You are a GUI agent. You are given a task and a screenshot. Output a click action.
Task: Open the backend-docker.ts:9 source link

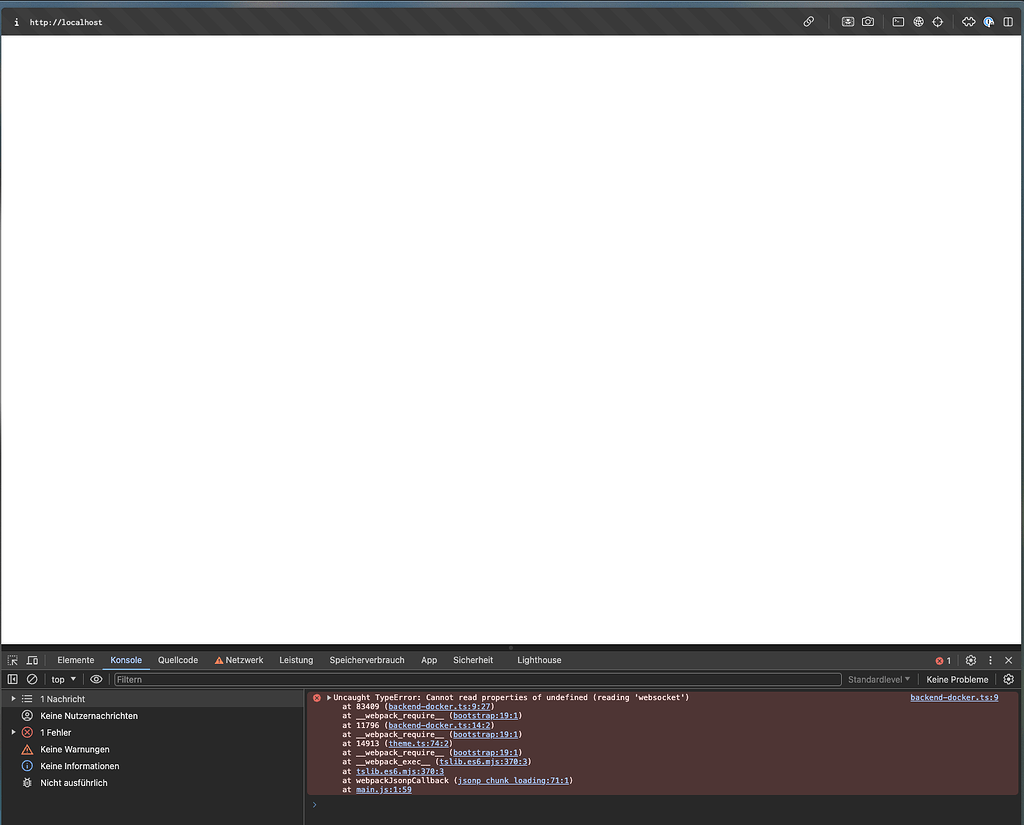(x=953, y=697)
